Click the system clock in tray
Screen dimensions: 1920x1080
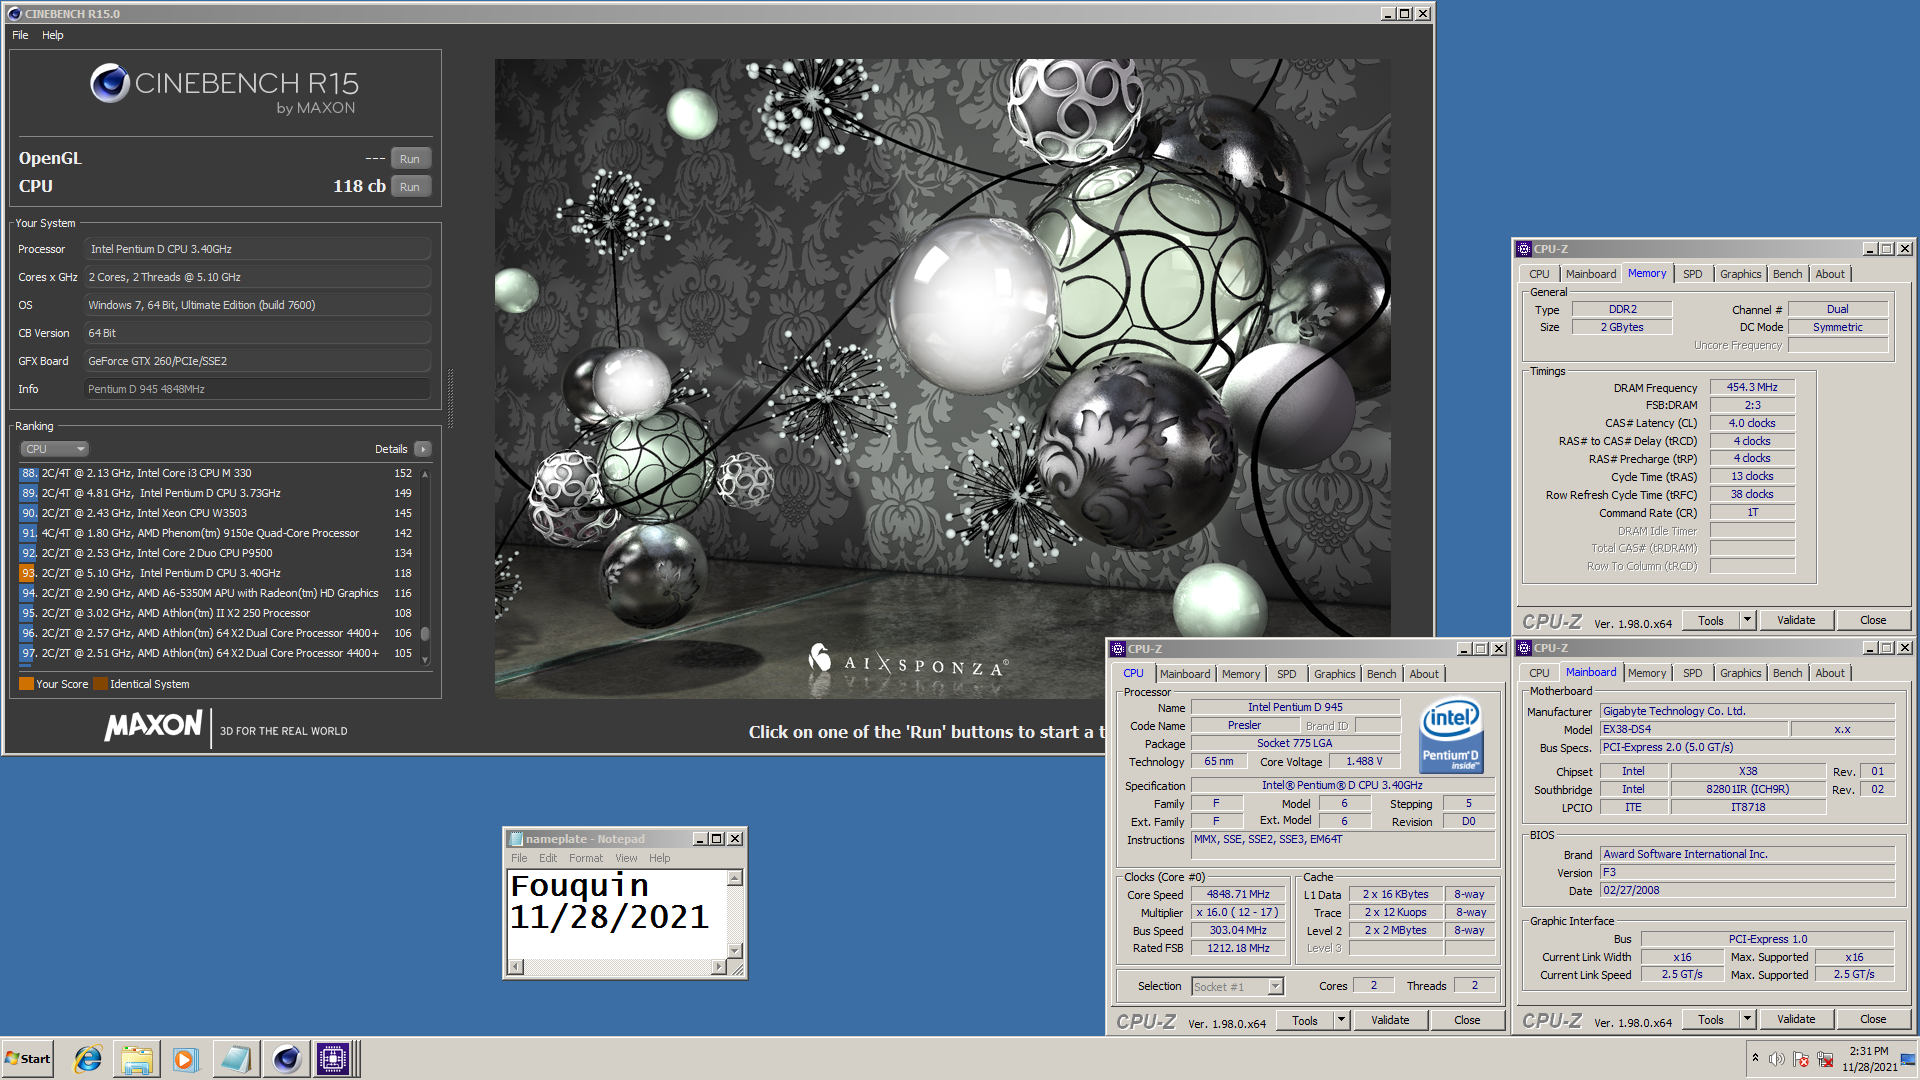[1869, 1059]
